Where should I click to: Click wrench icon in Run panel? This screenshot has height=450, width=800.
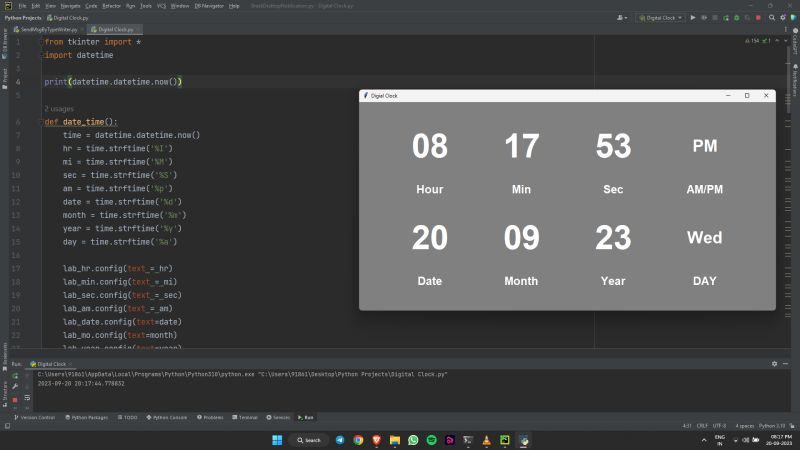click(15, 387)
